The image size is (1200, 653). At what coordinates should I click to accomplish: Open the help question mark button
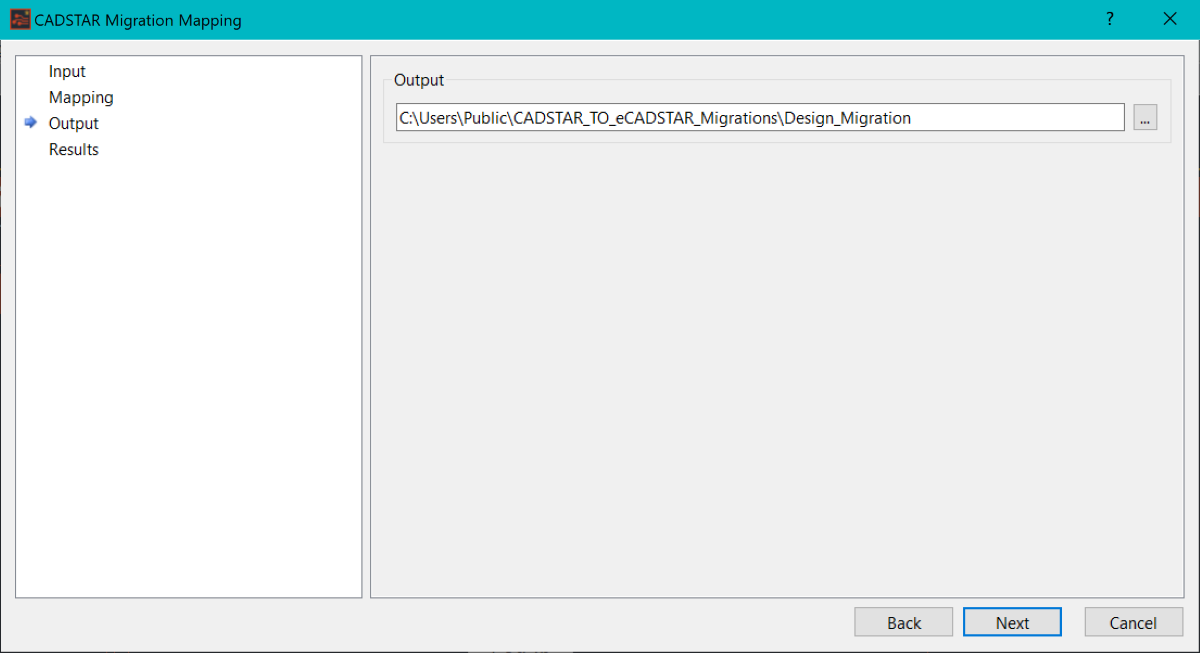coord(1110,19)
